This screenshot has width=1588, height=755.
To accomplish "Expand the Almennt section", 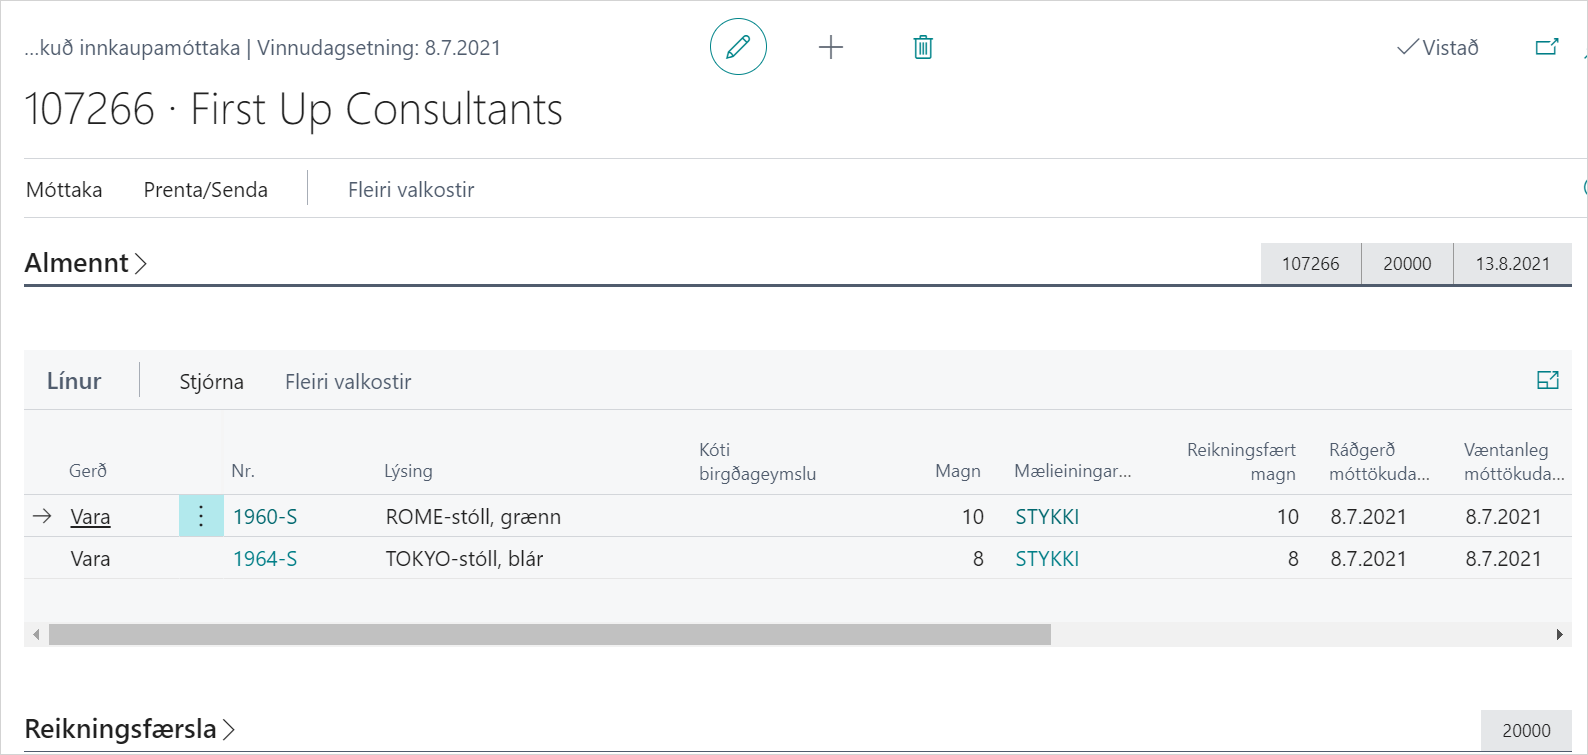I will coord(86,263).
